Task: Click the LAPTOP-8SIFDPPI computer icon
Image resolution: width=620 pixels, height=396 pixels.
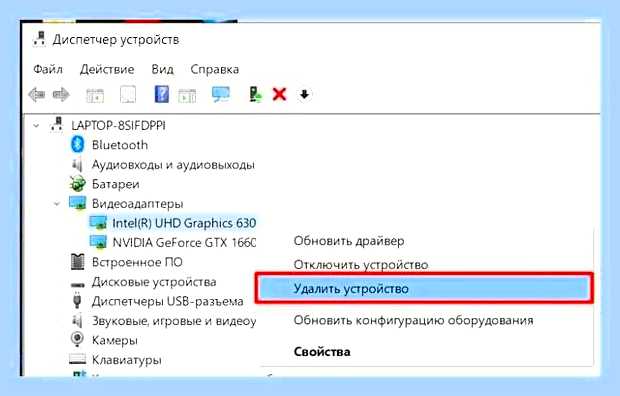Action: click(57, 125)
